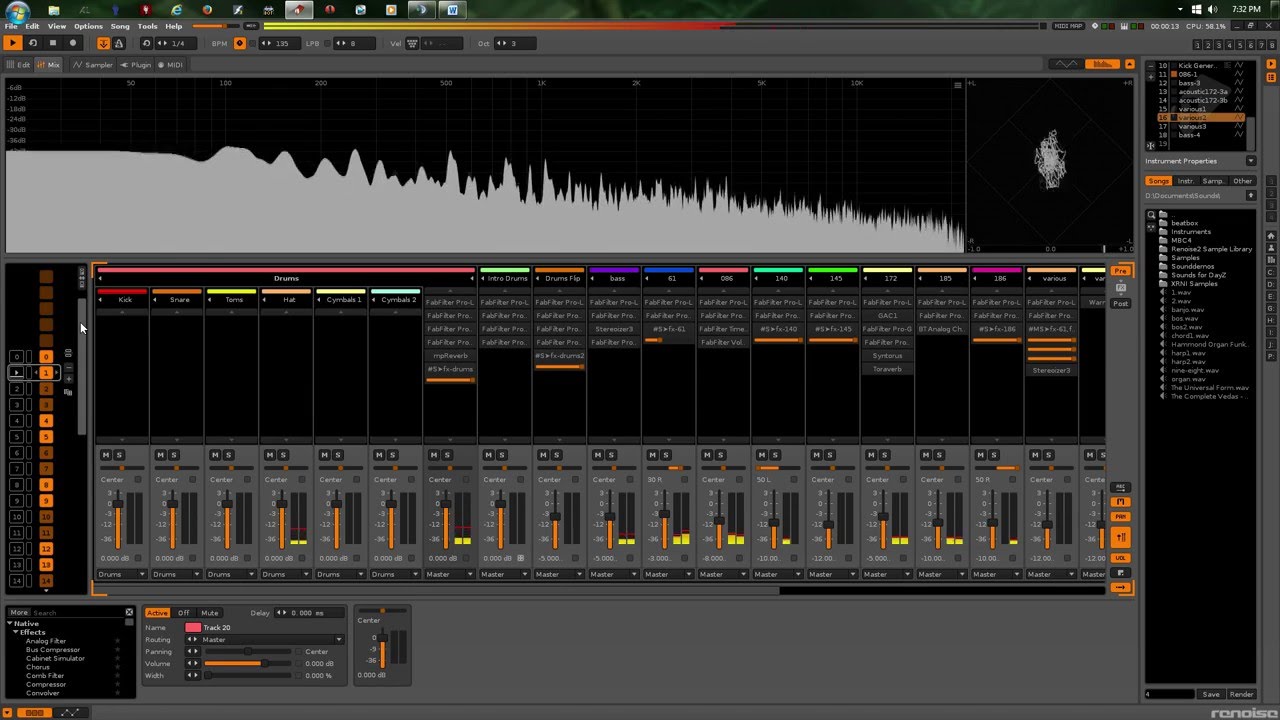Mute the Kick track
Image resolution: width=1280 pixels, height=720 pixels.
tap(105, 455)
